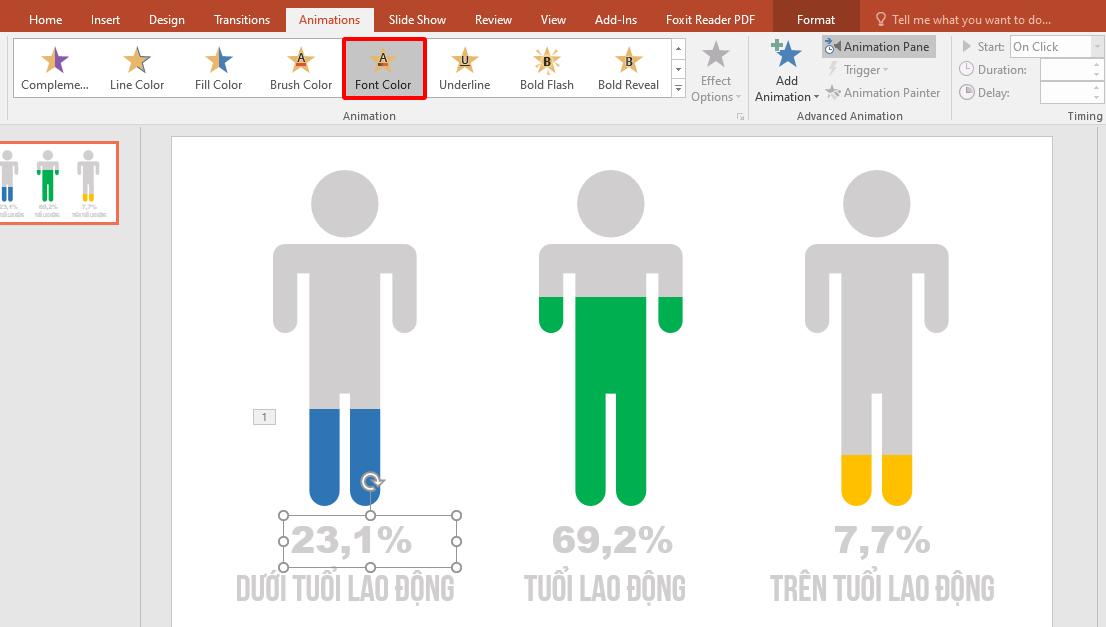Screen dimensions: 1106x627
Task: Click the TRÊN TUỔI LAO ĐỘNG caption
Action: (882, 589)
